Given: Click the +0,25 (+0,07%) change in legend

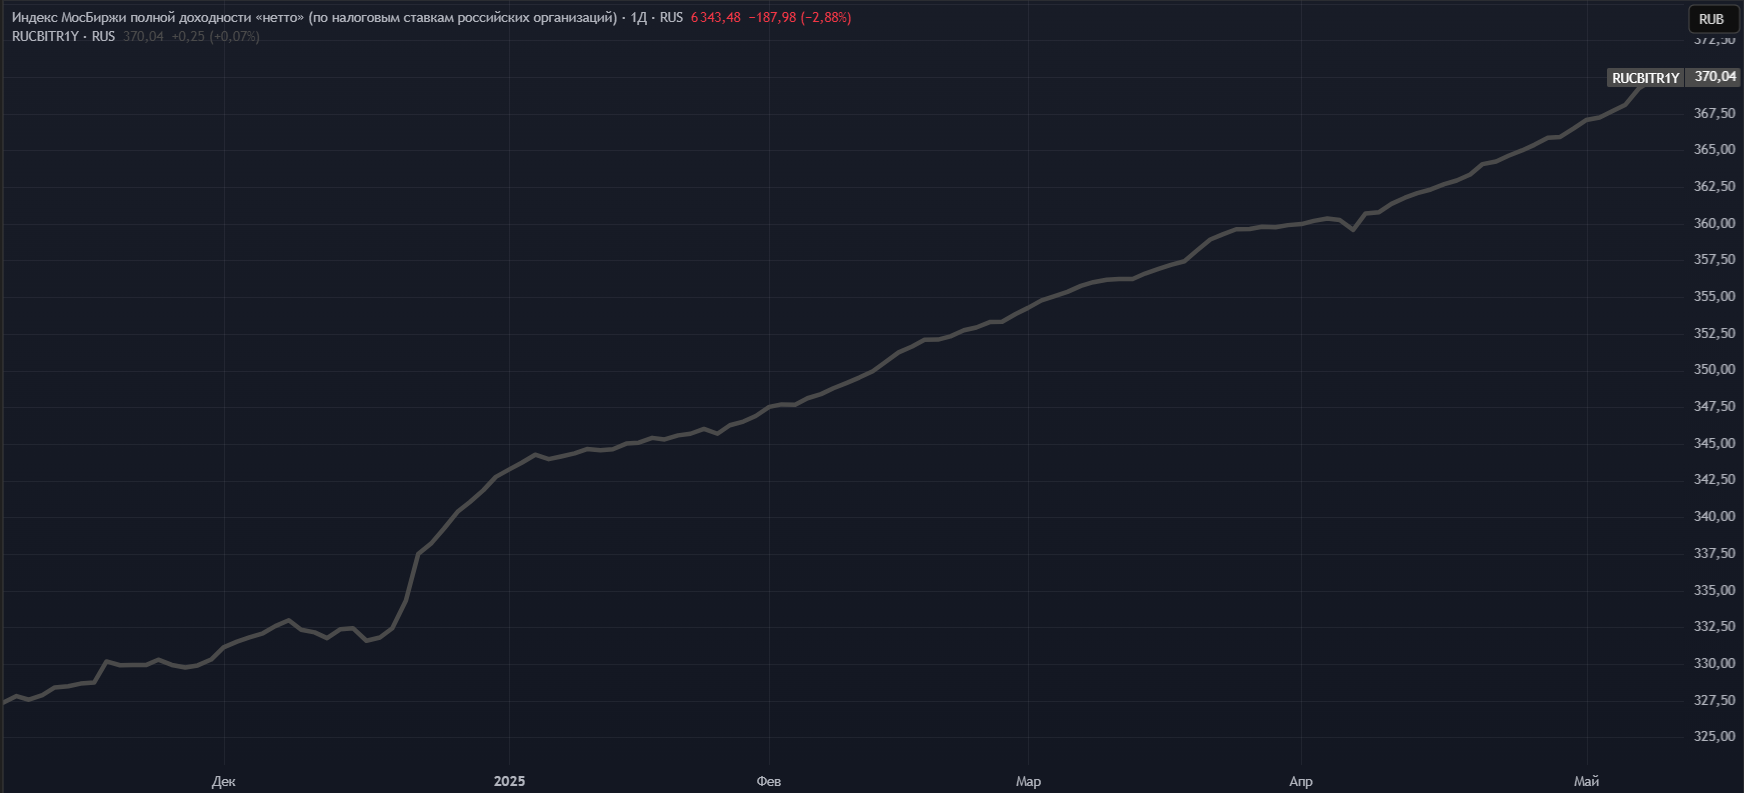Looking at the screenshot, I should (215, 36).
